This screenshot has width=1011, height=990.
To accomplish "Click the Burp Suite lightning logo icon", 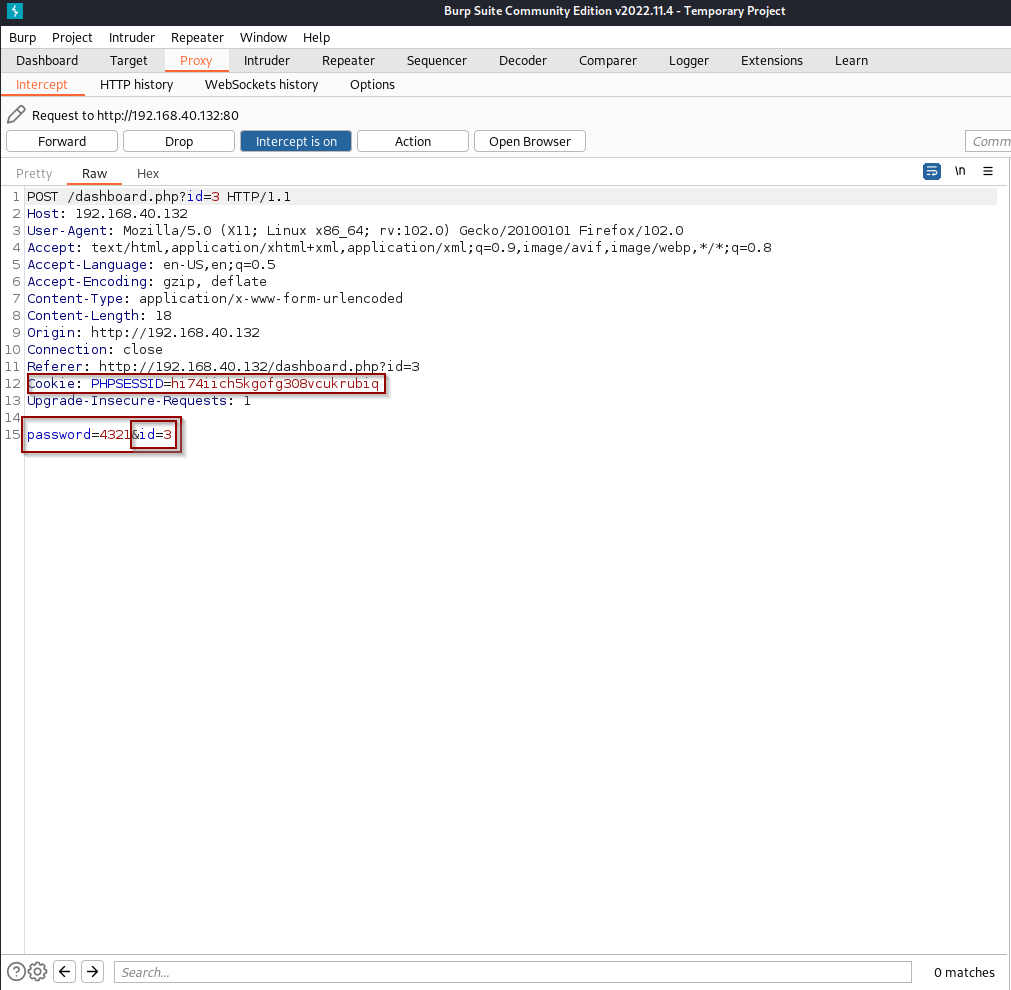I will (x=15, y=11).
